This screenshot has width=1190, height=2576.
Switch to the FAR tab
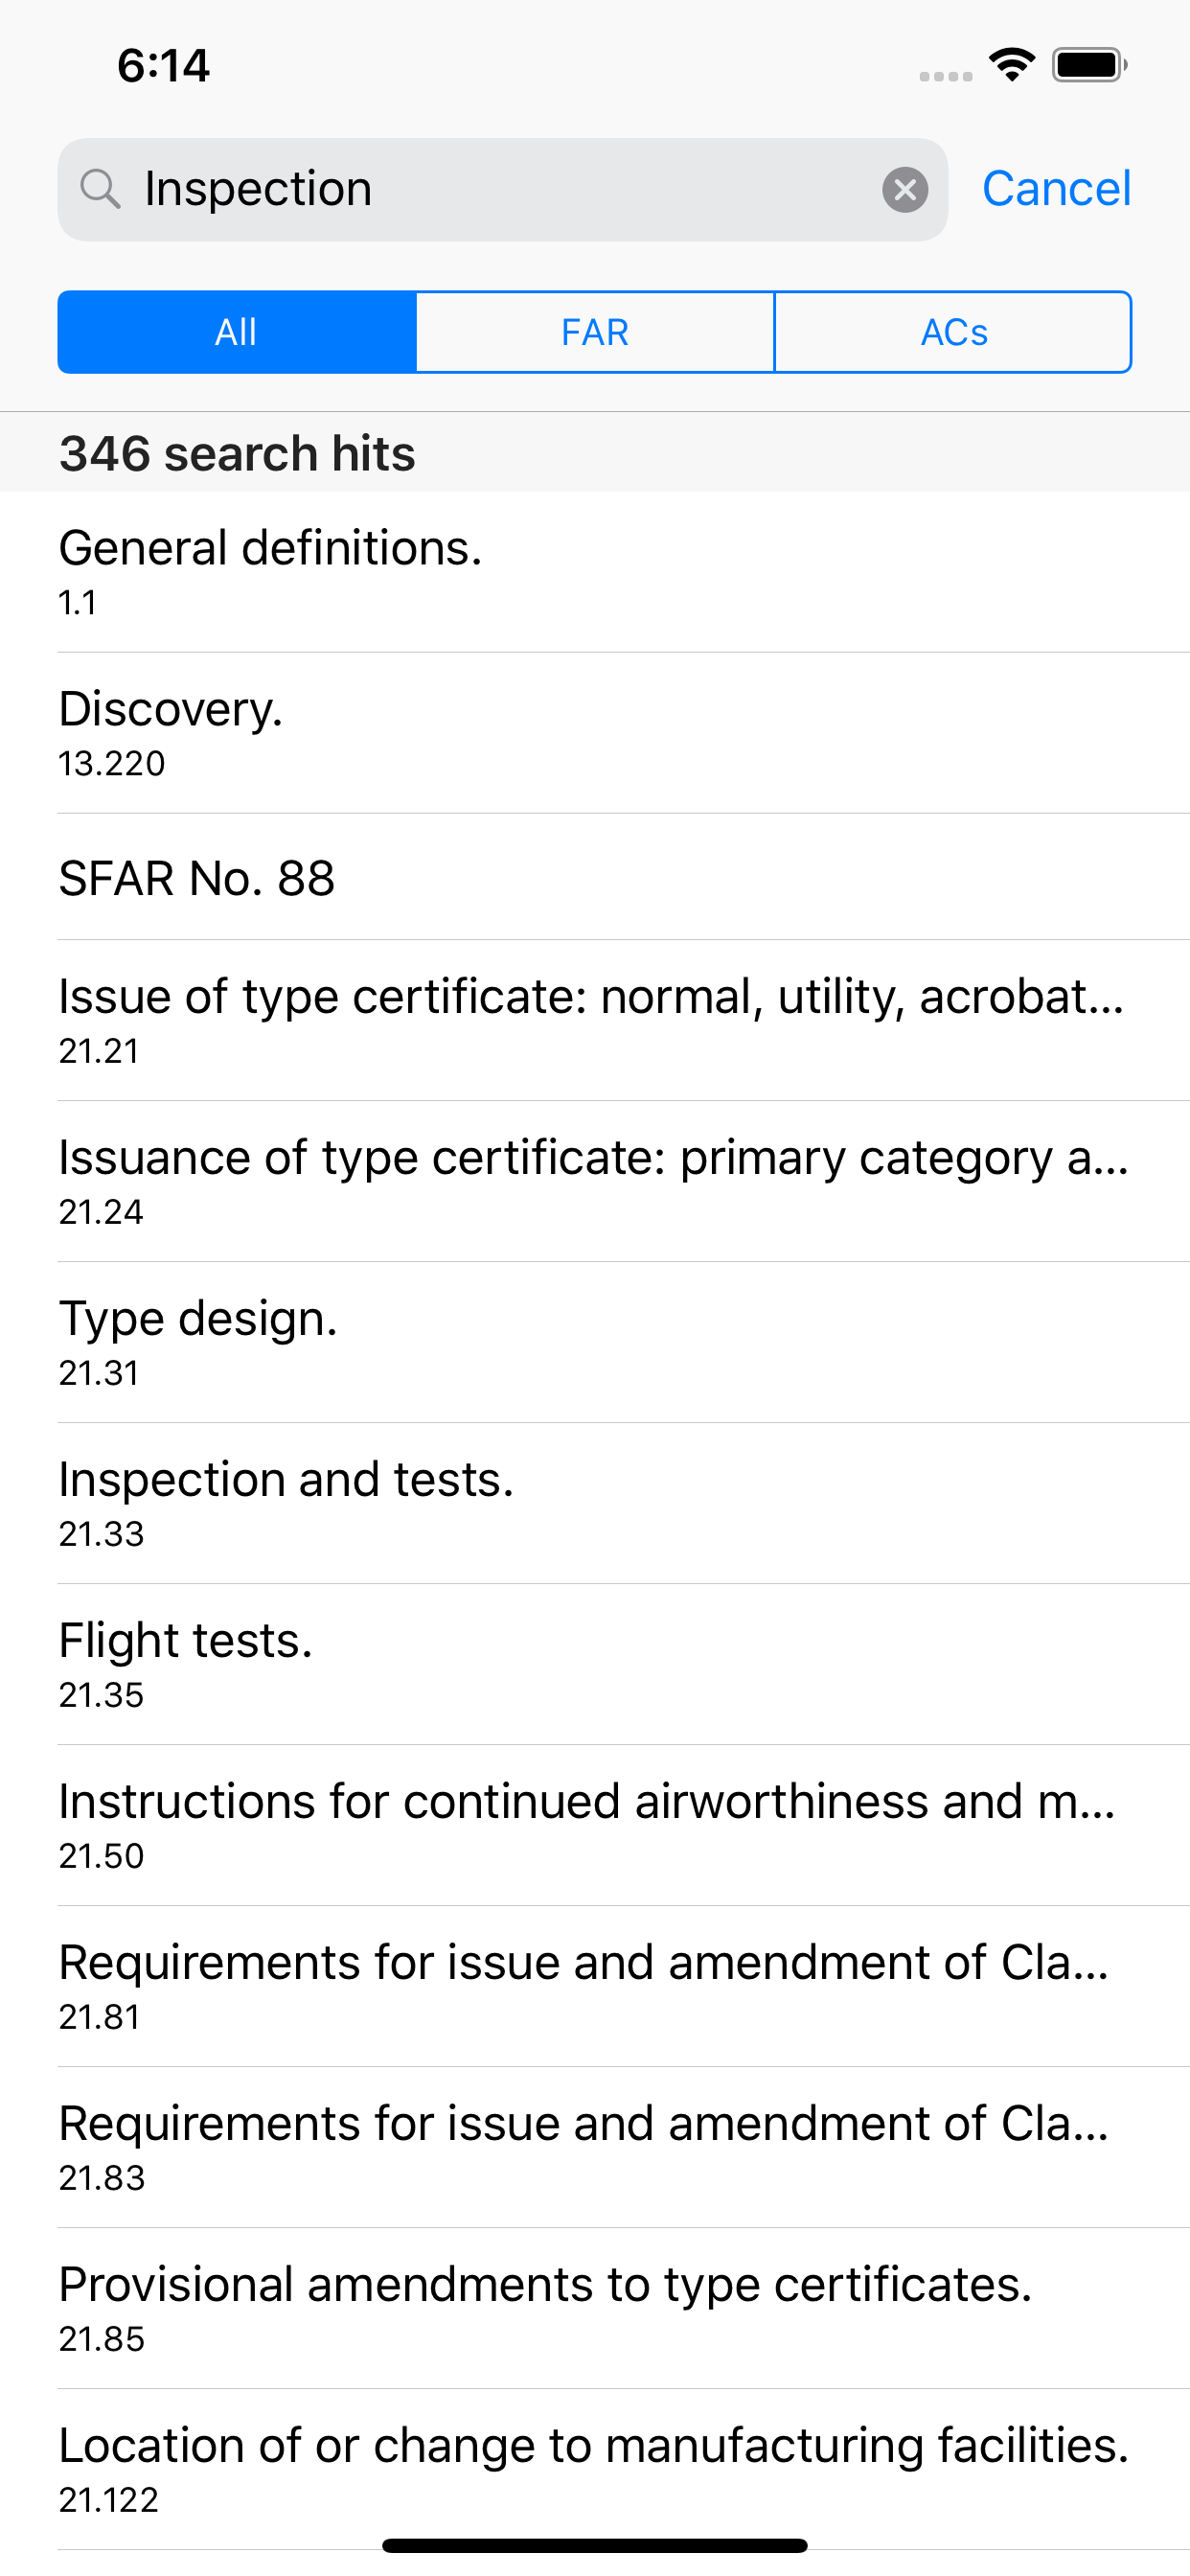[594, 331]
